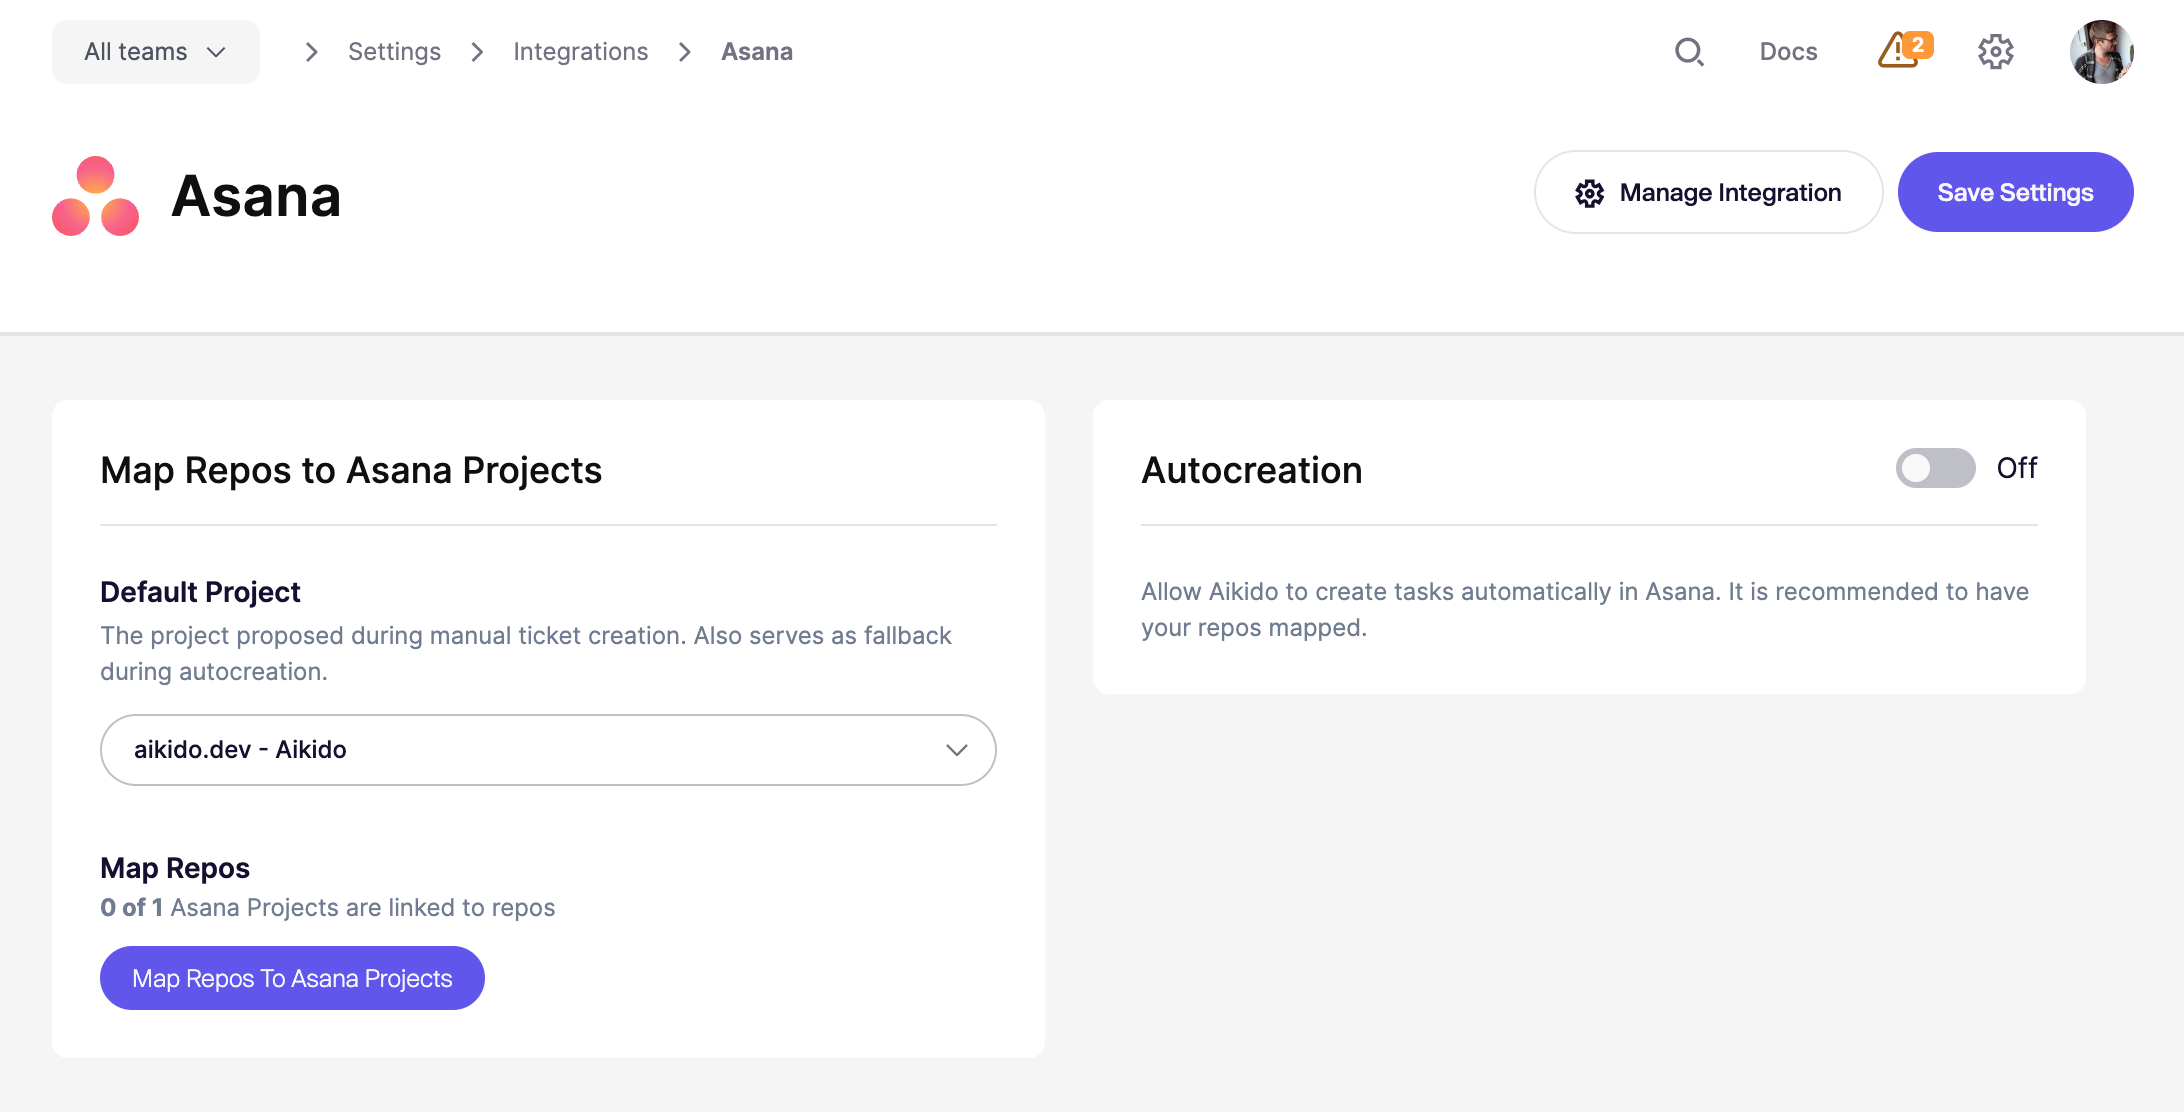Open the Docs link
Screen dimensions: 2184x1112
tap(1788, 52)
